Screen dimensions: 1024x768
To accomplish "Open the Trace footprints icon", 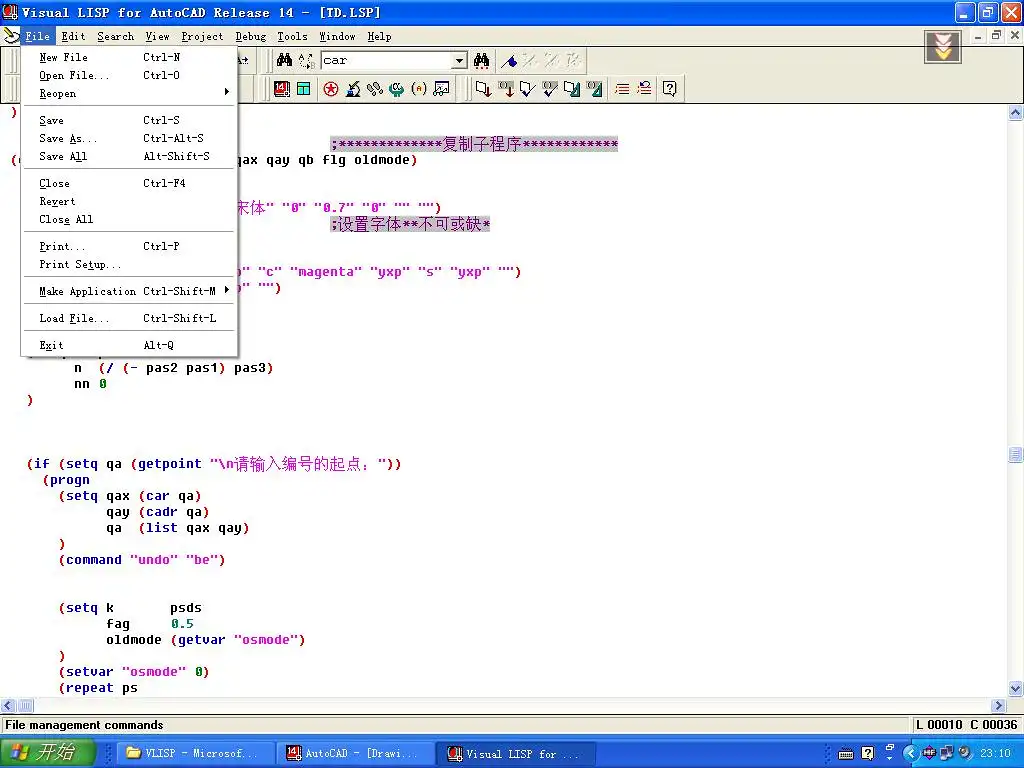I will pyautogui.click(x=375, y=89).
